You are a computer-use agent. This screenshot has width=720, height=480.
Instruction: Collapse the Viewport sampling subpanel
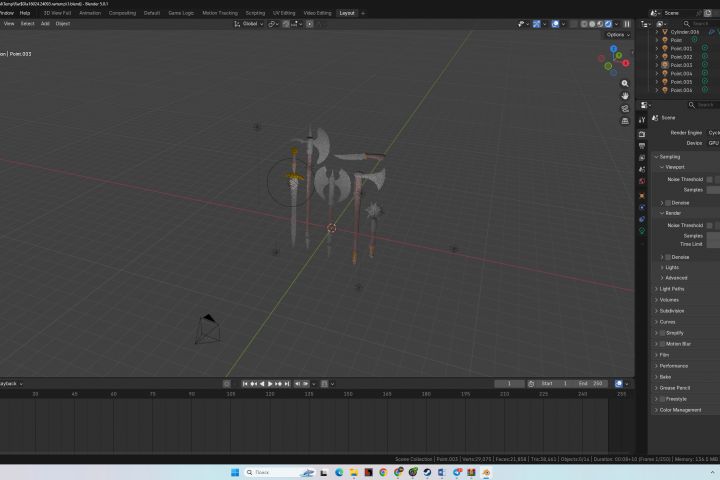click(x=675, y=167)
